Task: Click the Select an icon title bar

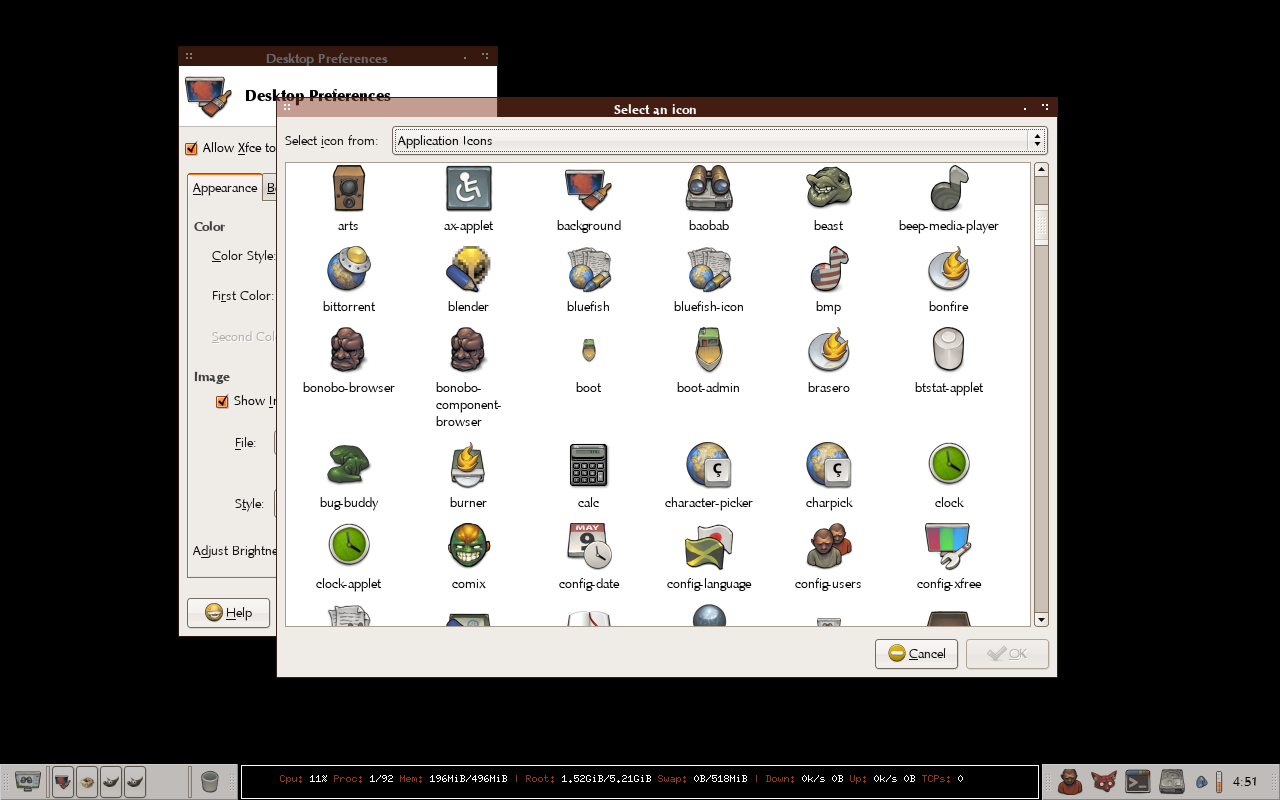Action: coord(667,108)
